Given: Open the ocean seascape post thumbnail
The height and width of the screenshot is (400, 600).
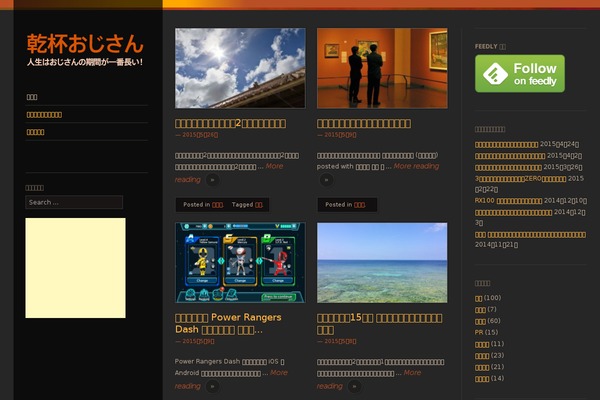Looking at the screenshot, I should (382, 263).
